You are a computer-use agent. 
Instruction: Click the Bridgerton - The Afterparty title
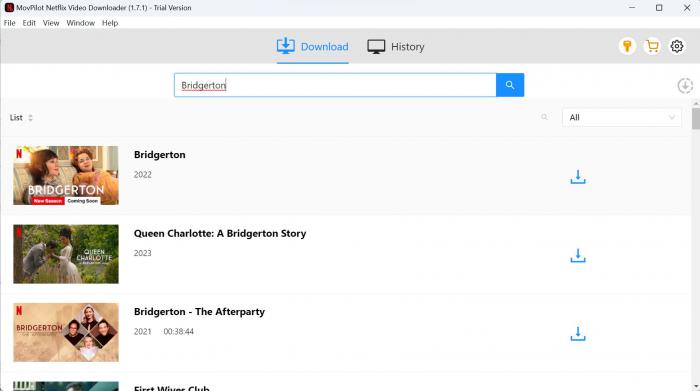pyautogui.click(x=199, y=312)
